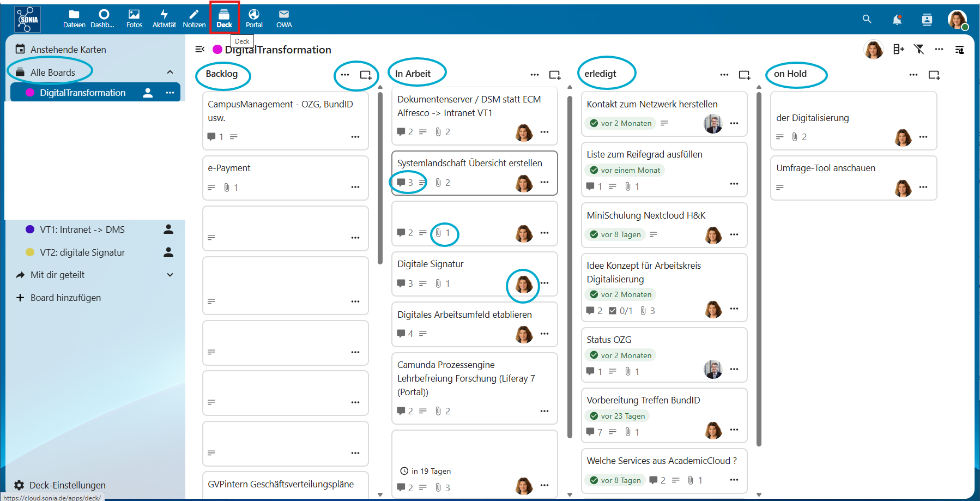Click the search magnifier icon
Screen dimensions: 980x501
click(x=866, y=19)
